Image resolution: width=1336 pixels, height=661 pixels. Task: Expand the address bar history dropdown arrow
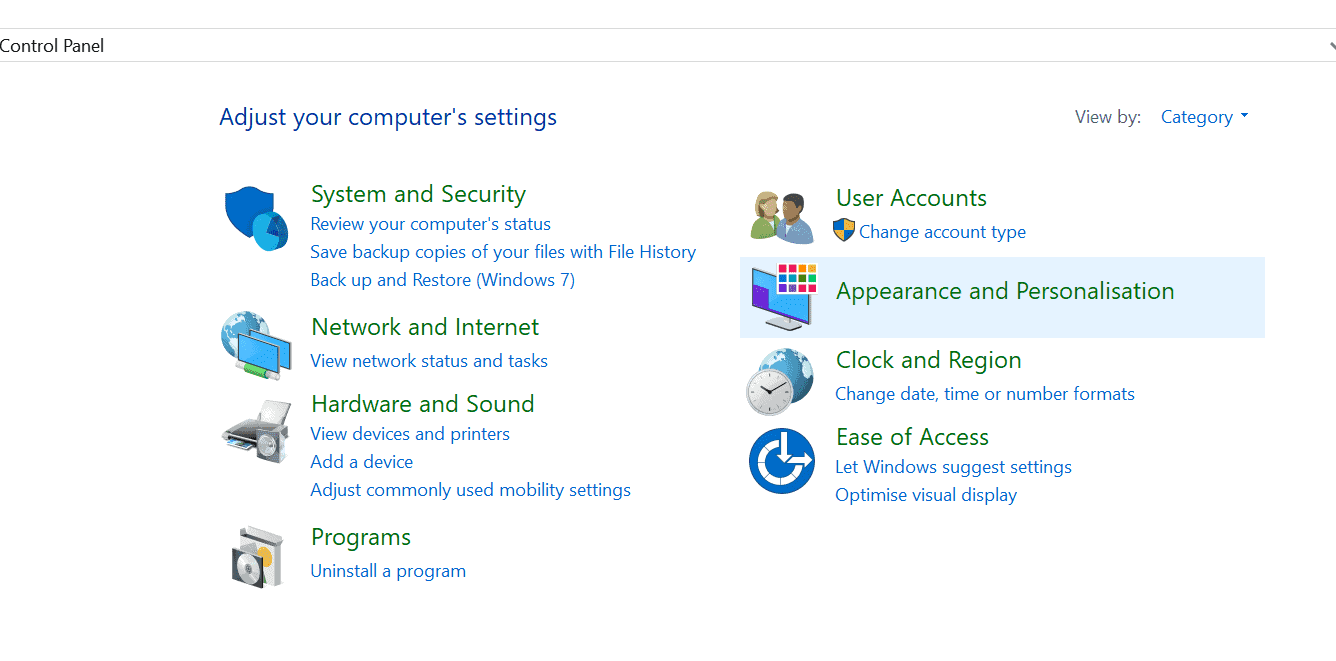coord(1331,46)
